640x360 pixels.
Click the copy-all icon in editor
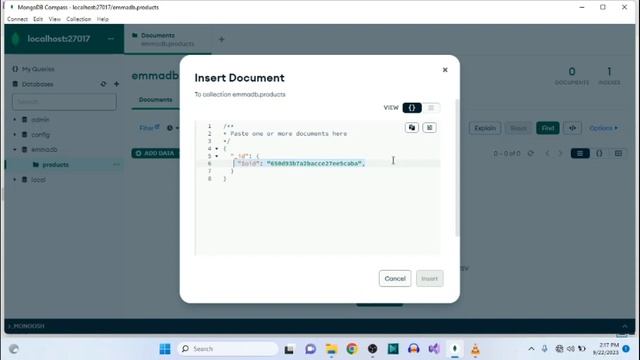[x=411, y=128]
